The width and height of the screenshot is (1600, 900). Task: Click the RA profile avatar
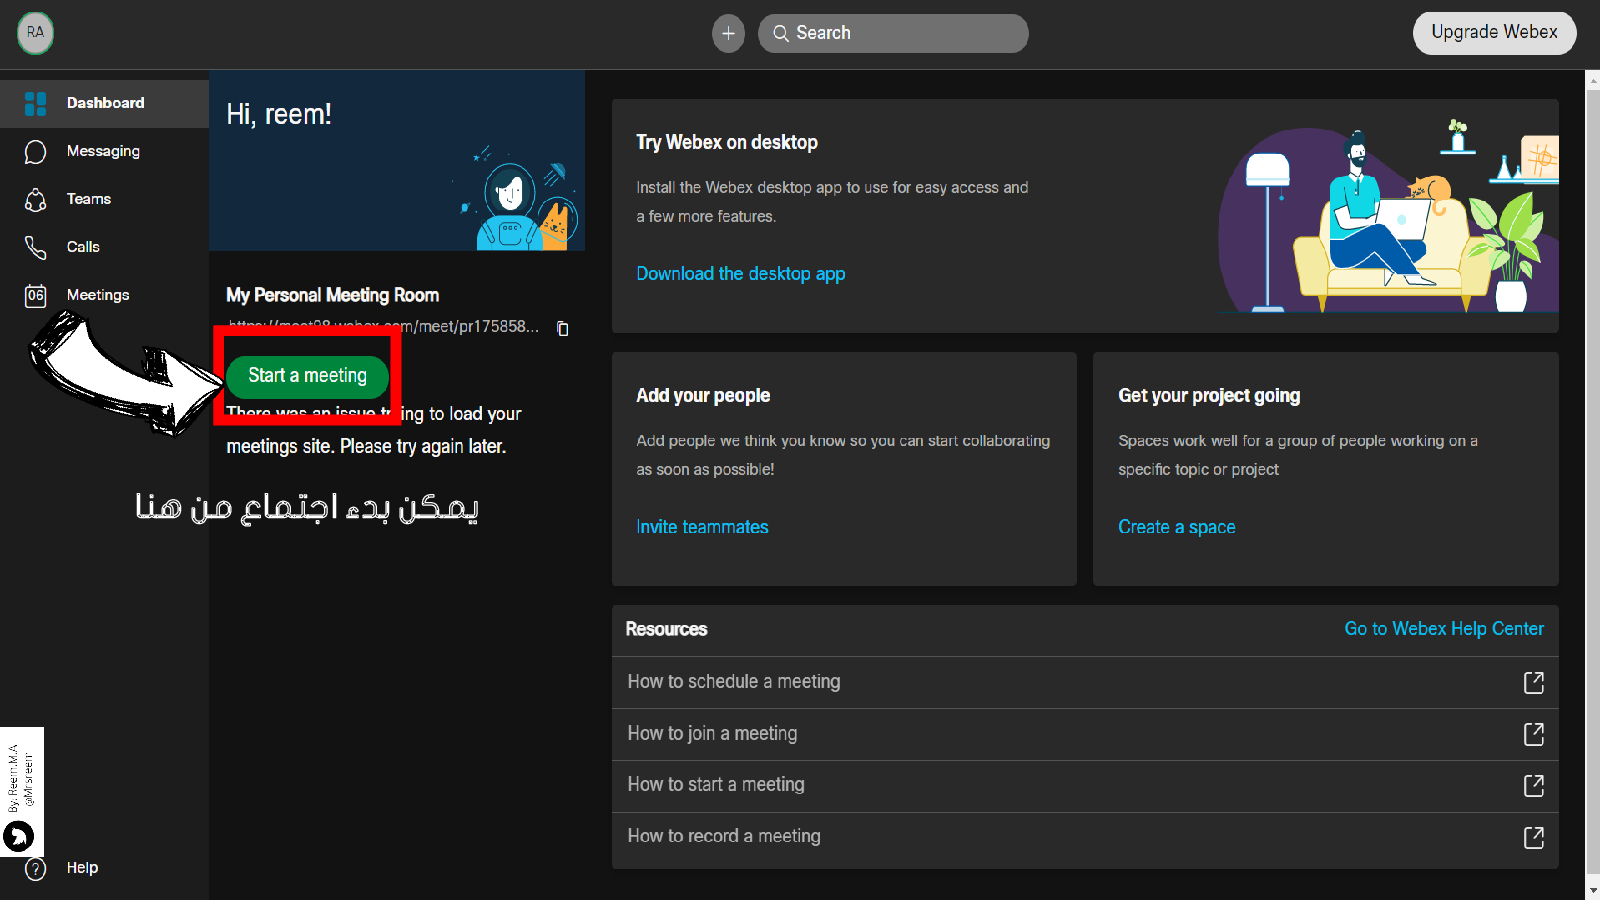point(35,33)
